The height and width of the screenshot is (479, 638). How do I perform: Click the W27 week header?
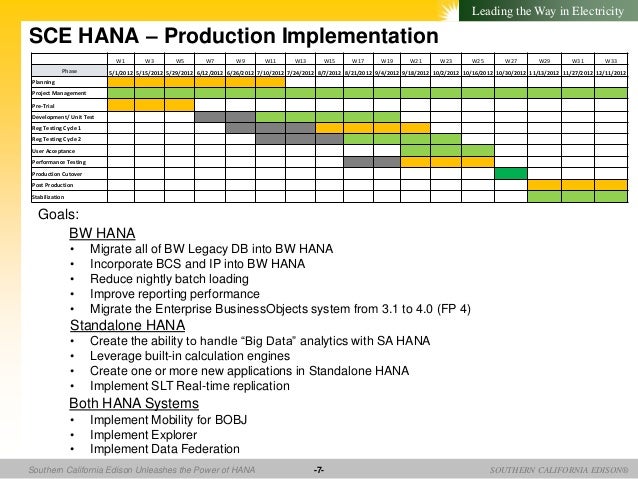point(511,61)
